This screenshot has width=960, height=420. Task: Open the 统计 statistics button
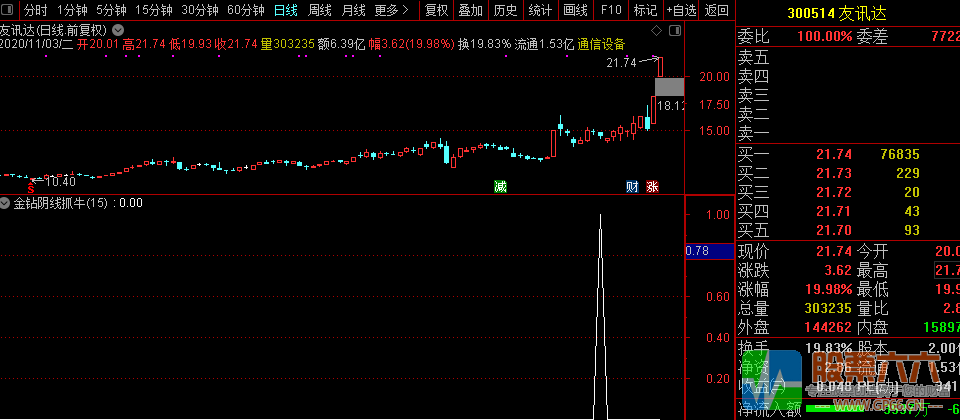pyautogui.click(x=540, y=10)
